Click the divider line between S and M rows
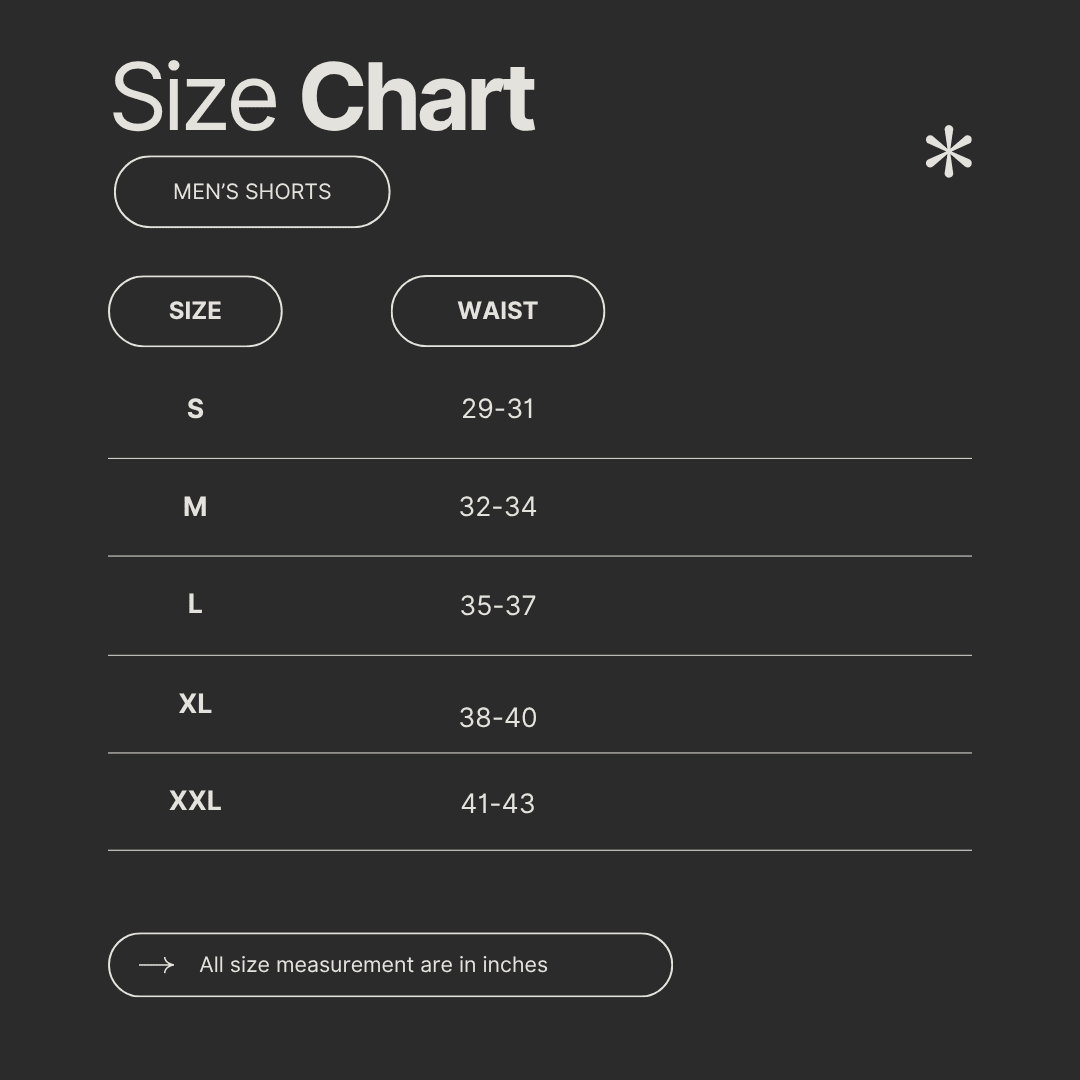This screenshot has width=1080, height=1080. pos(540,458)
